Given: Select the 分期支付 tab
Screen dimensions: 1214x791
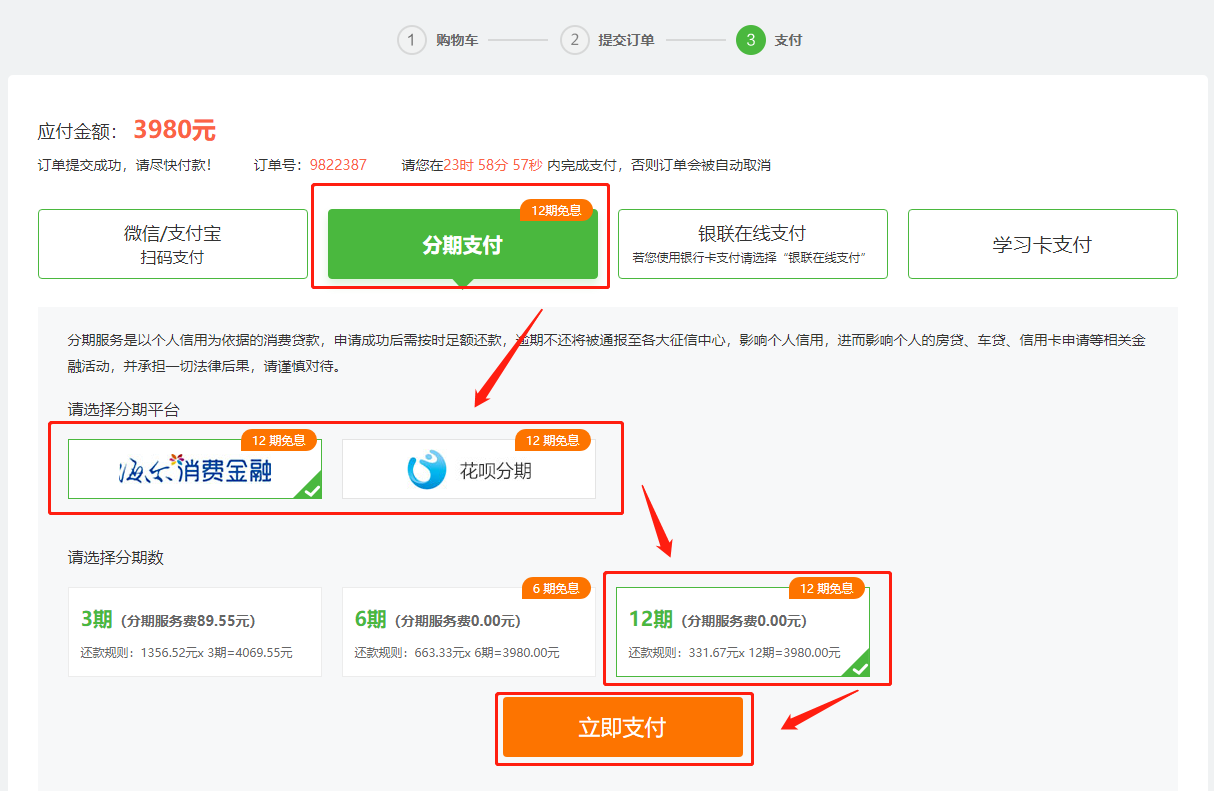Looking at the screenshot, I should 462,246.
